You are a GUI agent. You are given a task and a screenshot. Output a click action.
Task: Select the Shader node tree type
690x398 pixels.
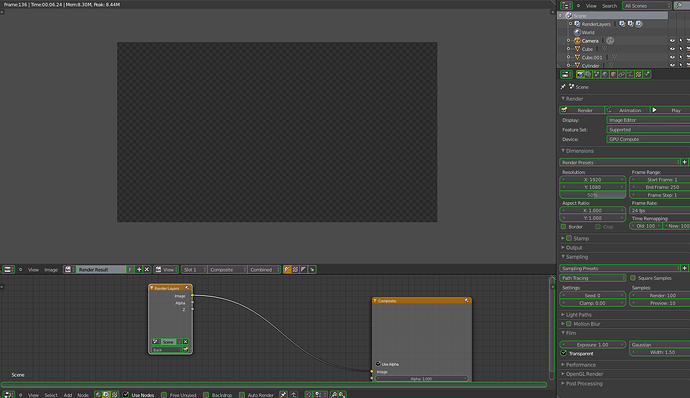pyautogui.click(x=98, y=394)
